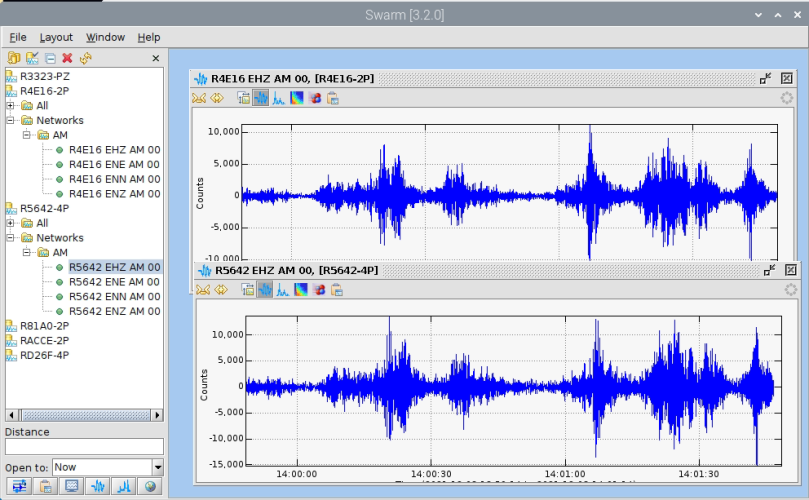Open the Window menu

coord(105,37)
